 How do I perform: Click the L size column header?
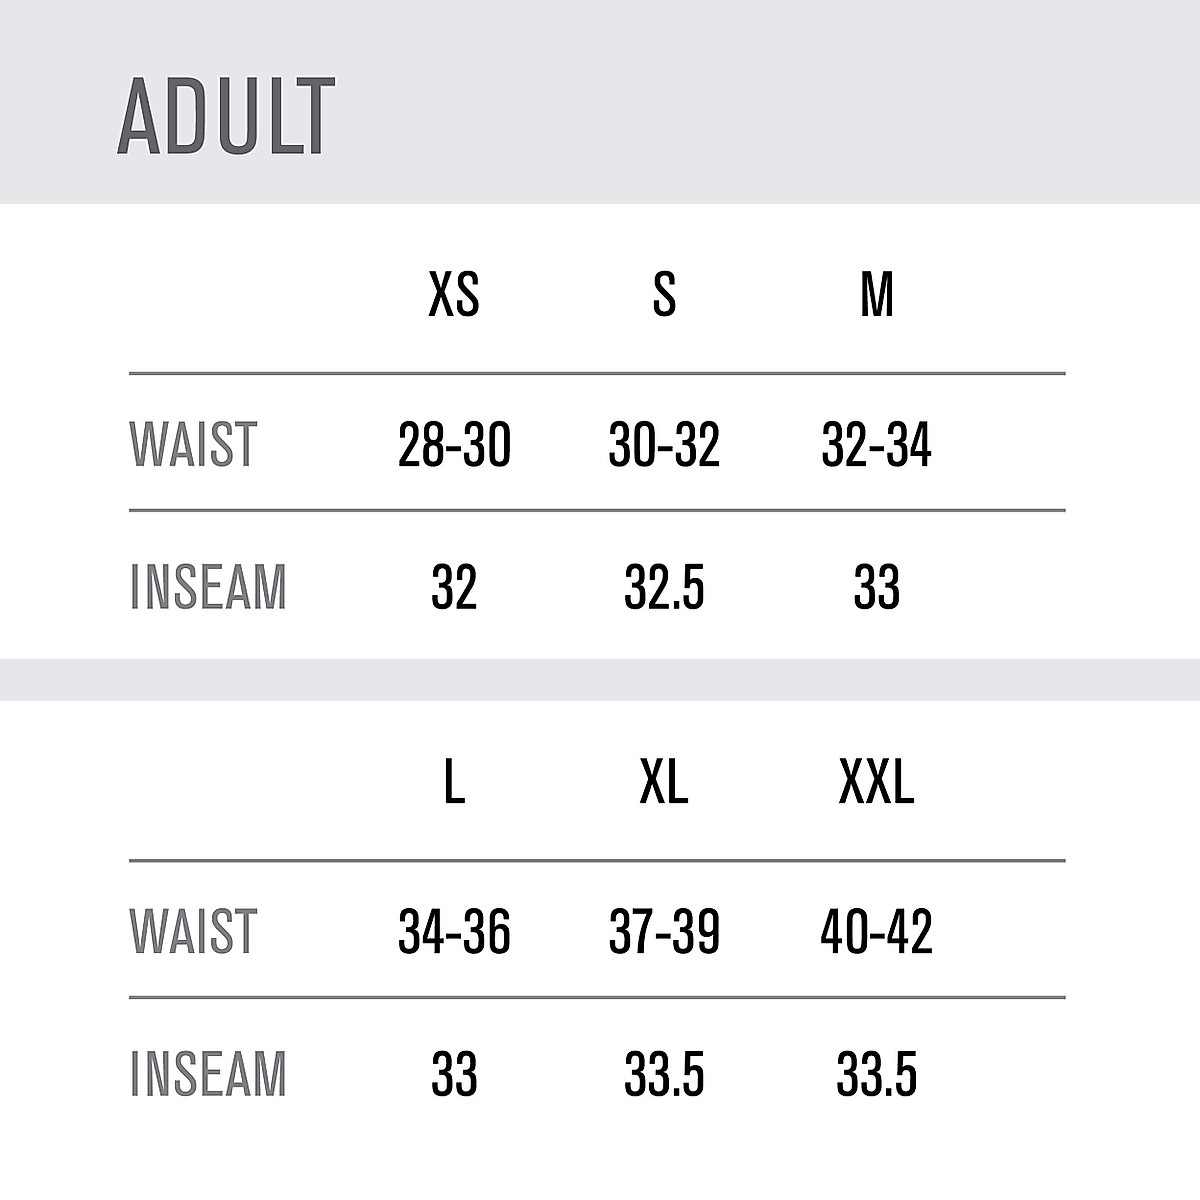click(x=454, y=782)
